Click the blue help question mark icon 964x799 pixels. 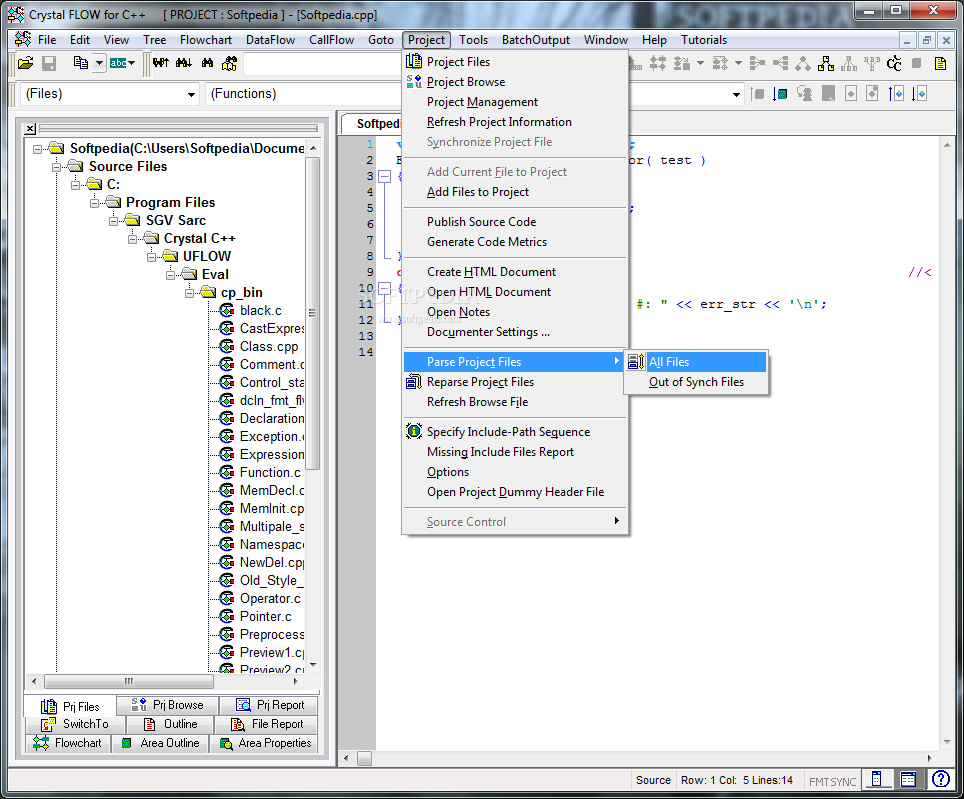click(940, 779)
